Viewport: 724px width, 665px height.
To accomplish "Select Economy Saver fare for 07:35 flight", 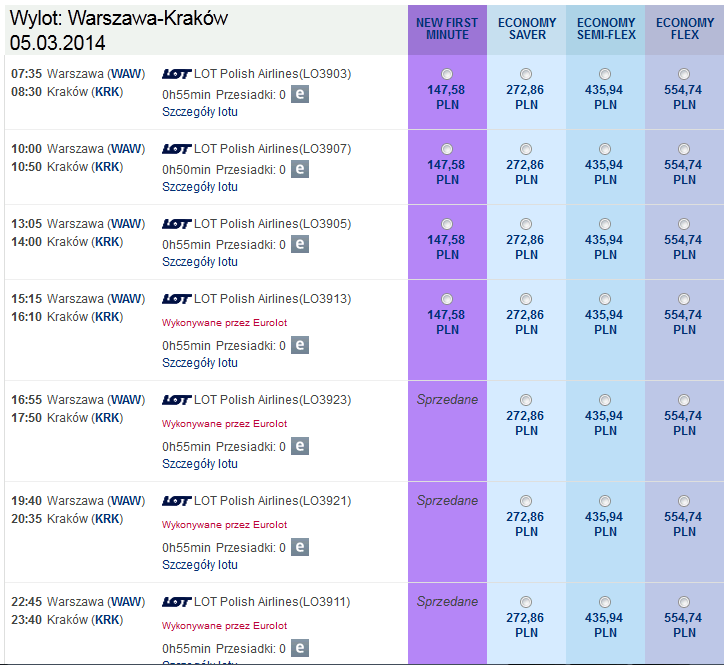I will (526, 74).
